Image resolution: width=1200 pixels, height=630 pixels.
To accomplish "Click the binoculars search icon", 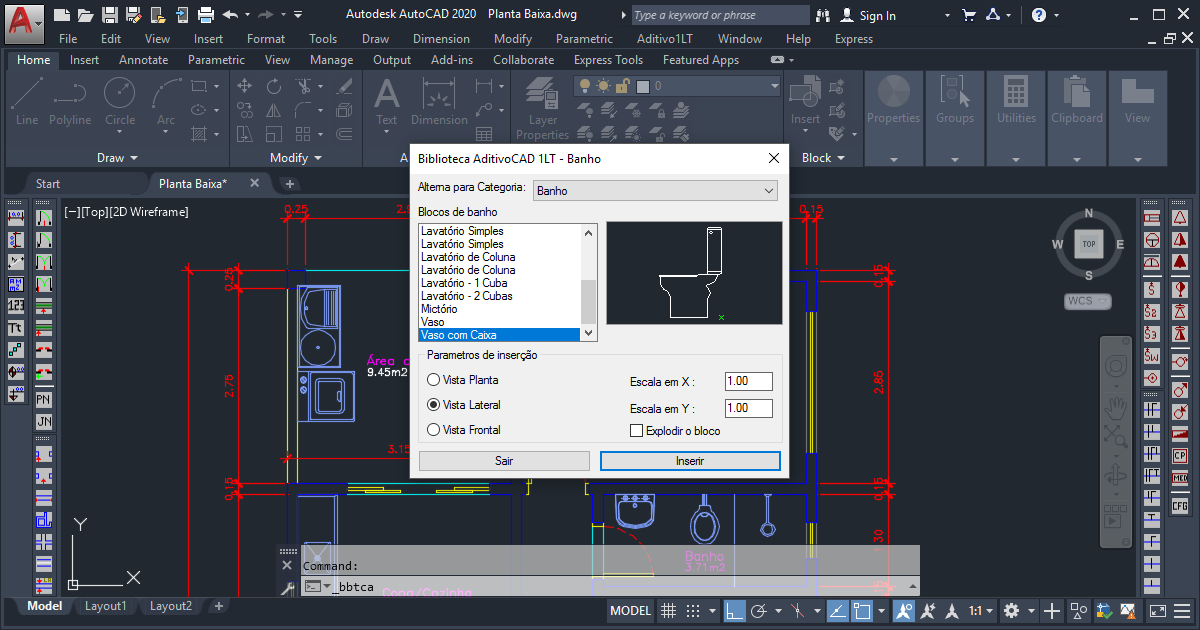I will point(823,15).
